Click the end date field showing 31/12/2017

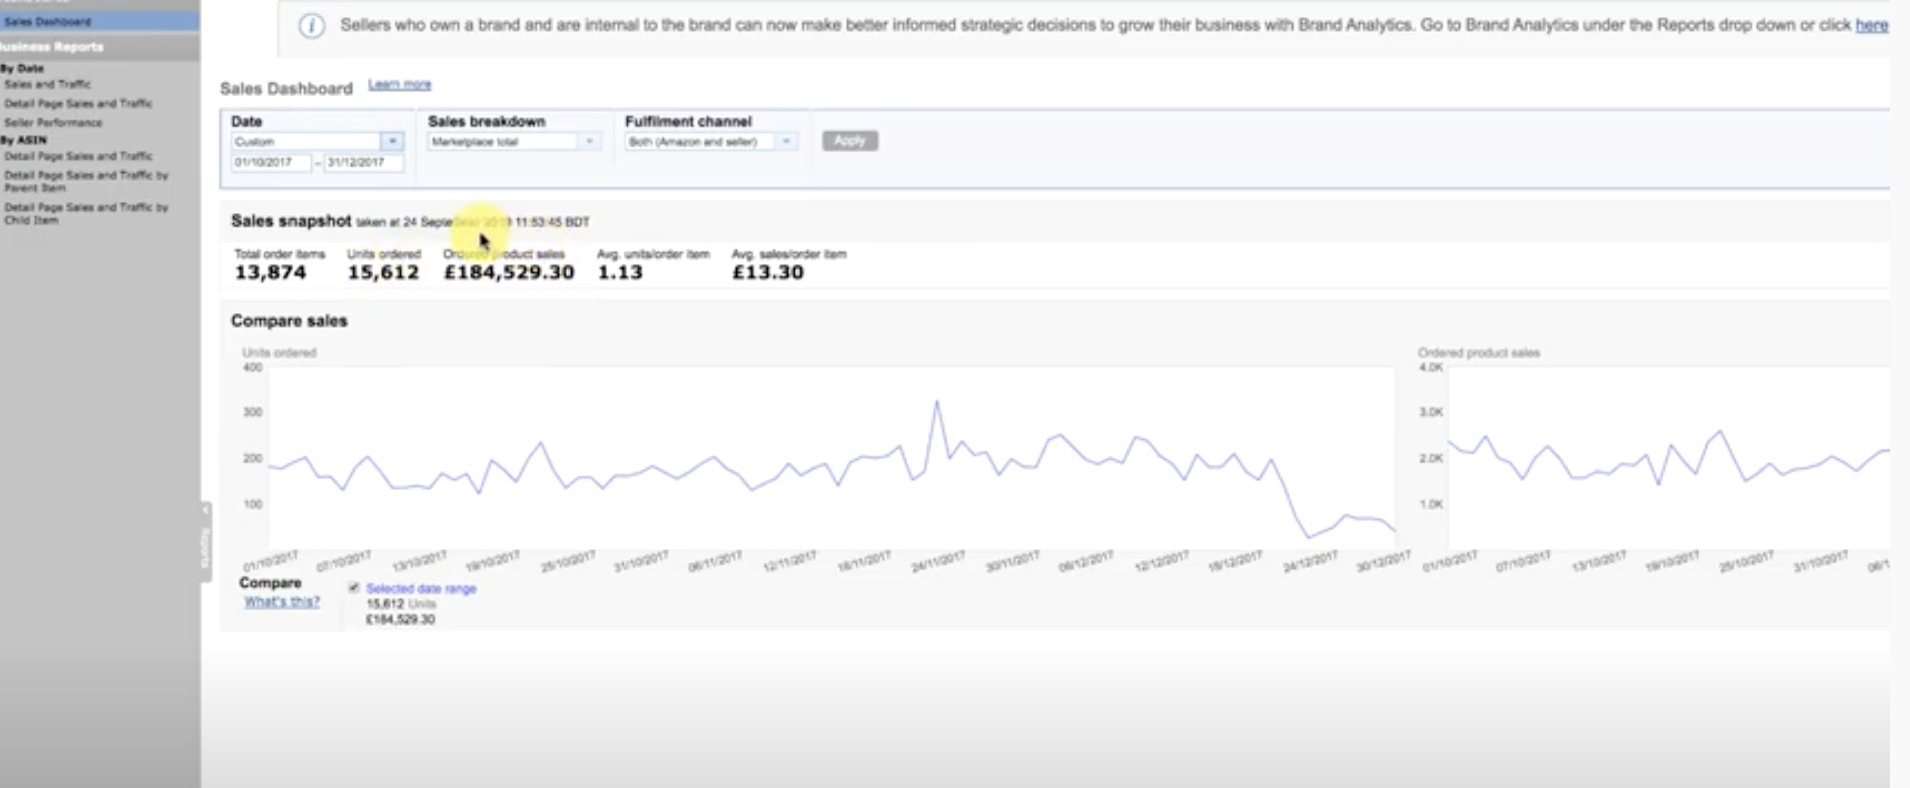pos(363,162)
